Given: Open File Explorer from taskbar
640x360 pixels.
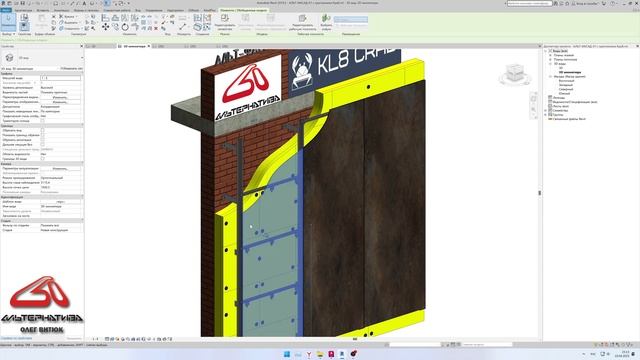Looking at the screenshot, I should pyautogui.click(x=320, y=354).
